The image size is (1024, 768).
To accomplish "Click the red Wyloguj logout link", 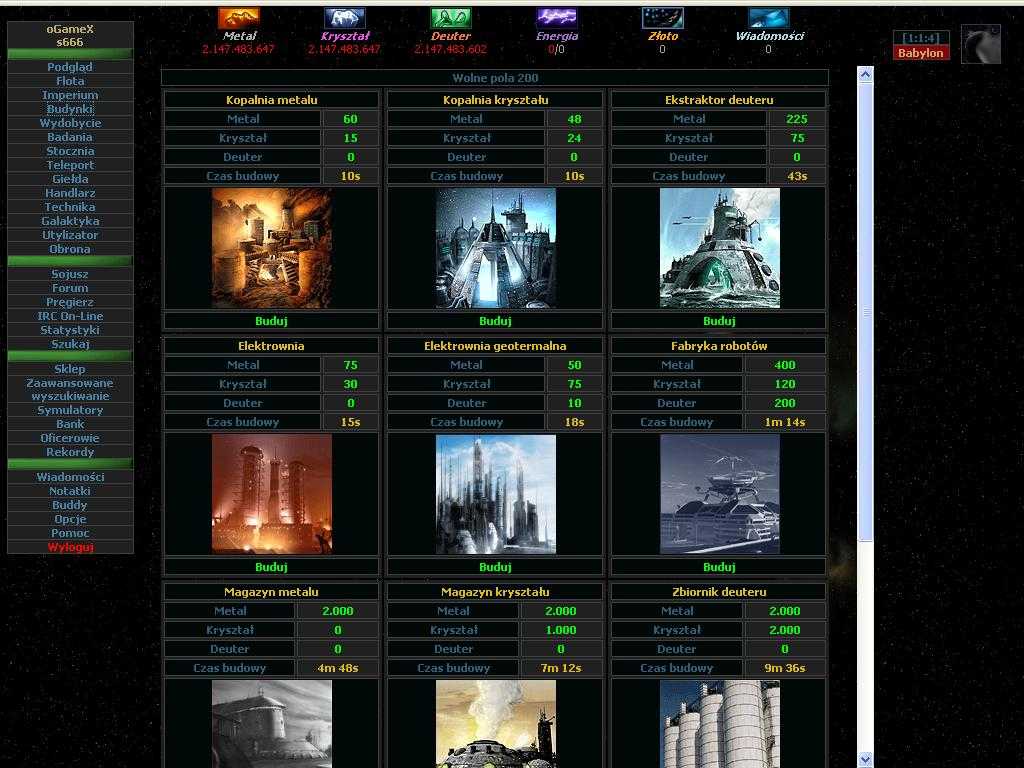I will (x=70, y=547).
